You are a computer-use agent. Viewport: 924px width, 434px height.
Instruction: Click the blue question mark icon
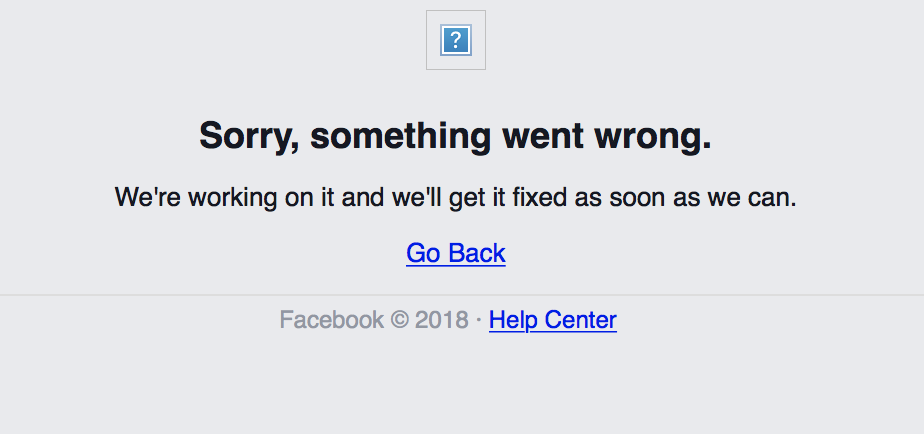[455, 41]
